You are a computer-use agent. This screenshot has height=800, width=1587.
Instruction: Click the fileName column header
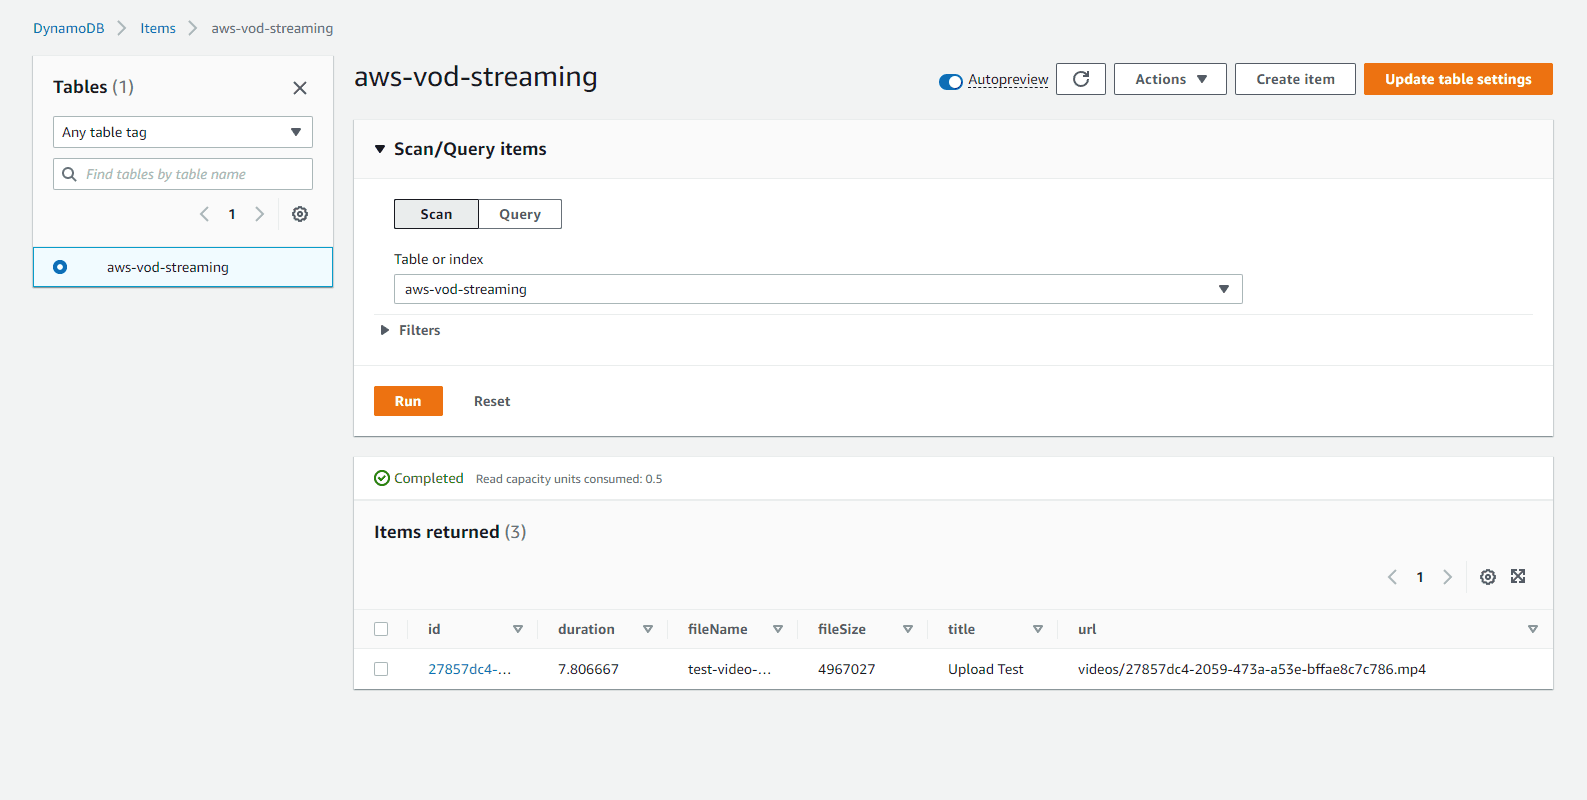[718, 629]
